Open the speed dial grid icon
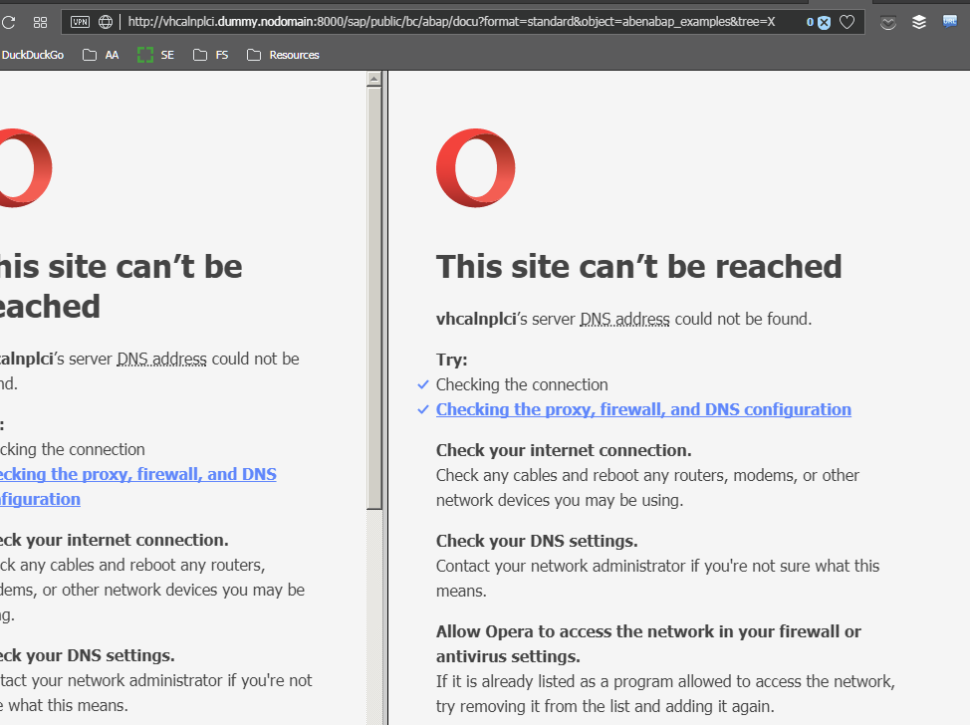The width and height of the screenshot is (970, 727). (x=40, y=21)
